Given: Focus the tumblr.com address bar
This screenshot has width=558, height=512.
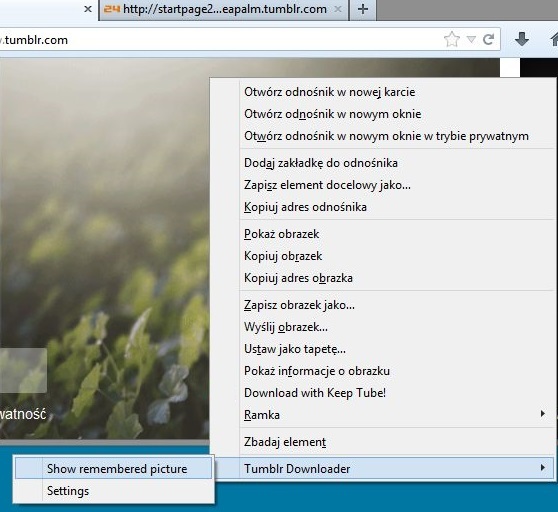Looking at the screenshot, I should coord(221,40).
